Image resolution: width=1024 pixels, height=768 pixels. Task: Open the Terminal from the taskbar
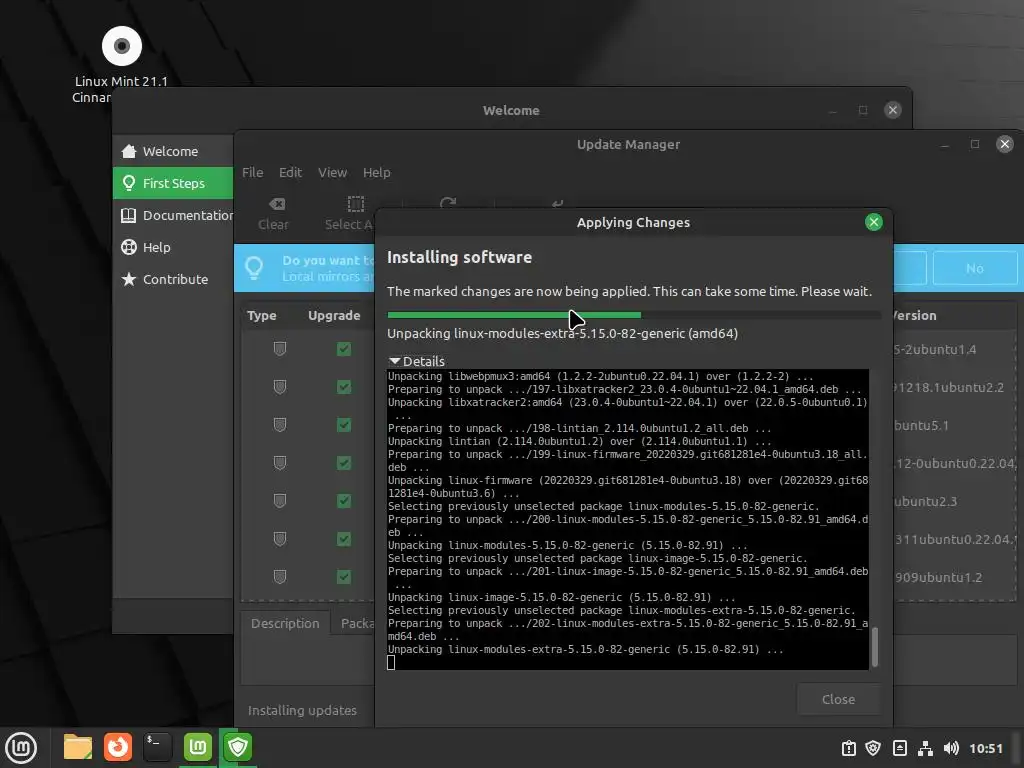(157, 747)
